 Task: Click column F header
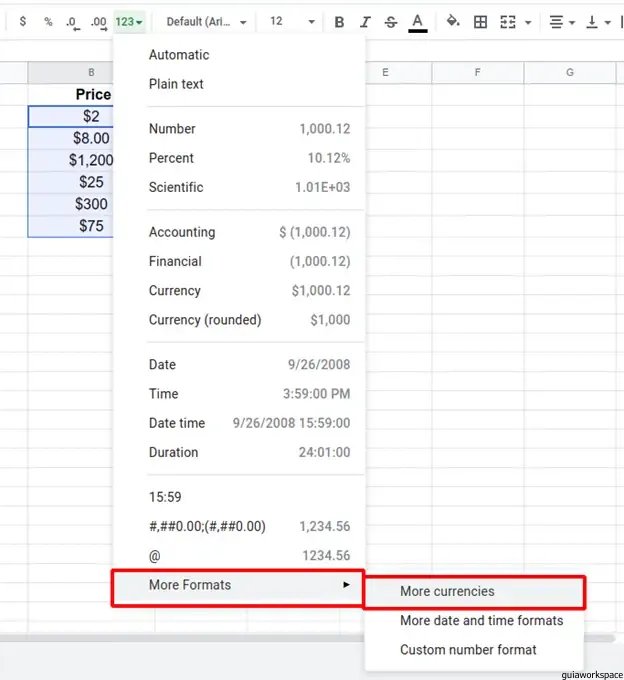click(477, 72)
